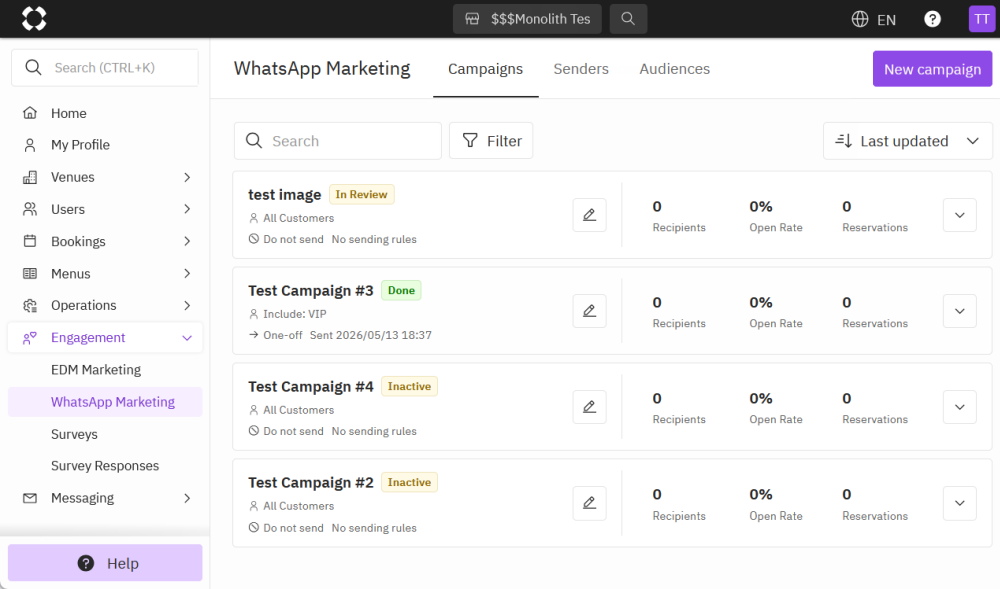Click the Inactive badge on Test Campaign #2
The width and height of the screenshot is (1000, 589).
pos(409,482)
